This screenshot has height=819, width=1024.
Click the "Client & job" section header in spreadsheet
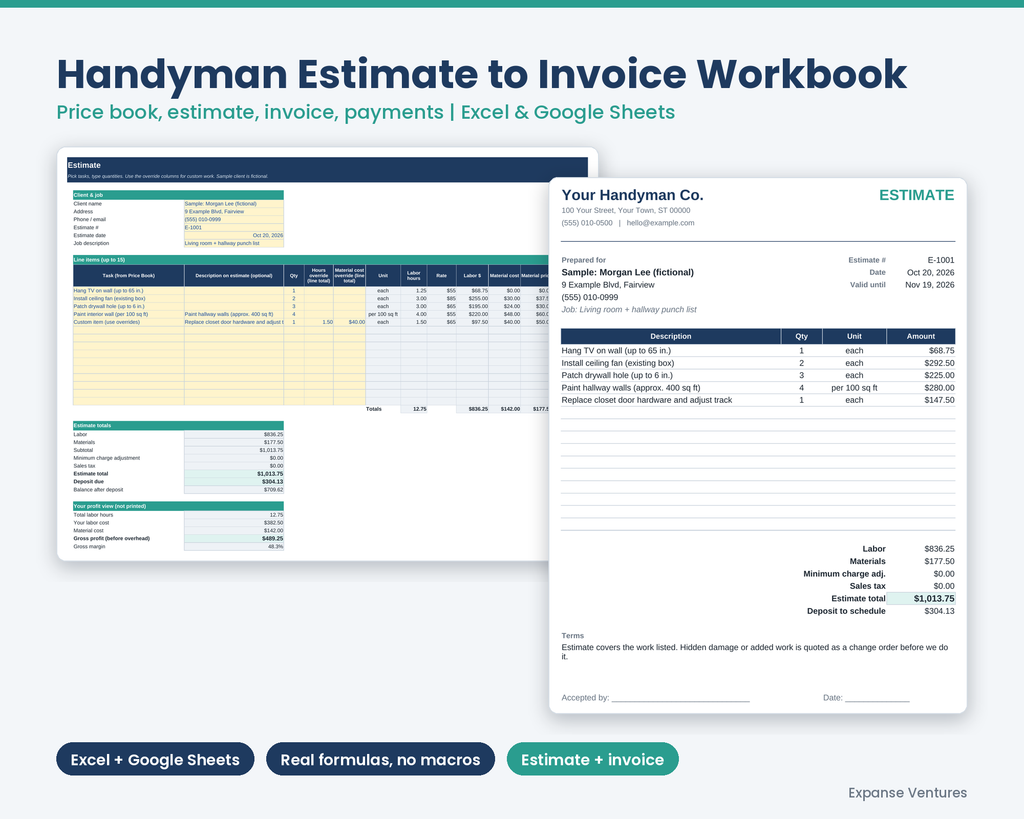(x=178, y=195)
